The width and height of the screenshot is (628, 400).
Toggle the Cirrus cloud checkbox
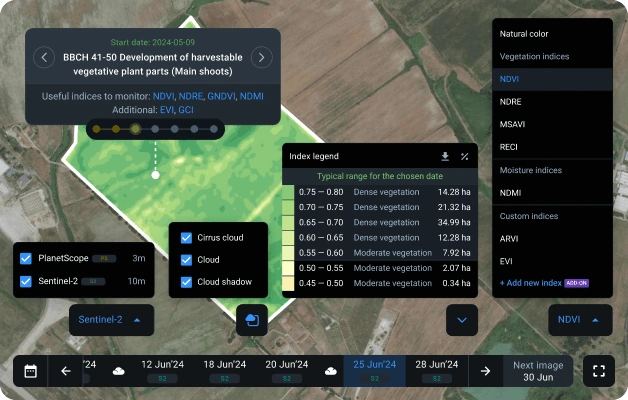coord(186,238)
